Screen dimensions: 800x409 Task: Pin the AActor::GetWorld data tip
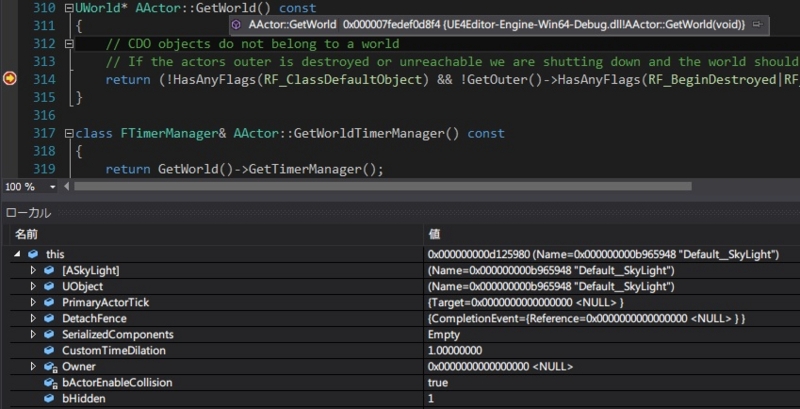tap(758, 24)
